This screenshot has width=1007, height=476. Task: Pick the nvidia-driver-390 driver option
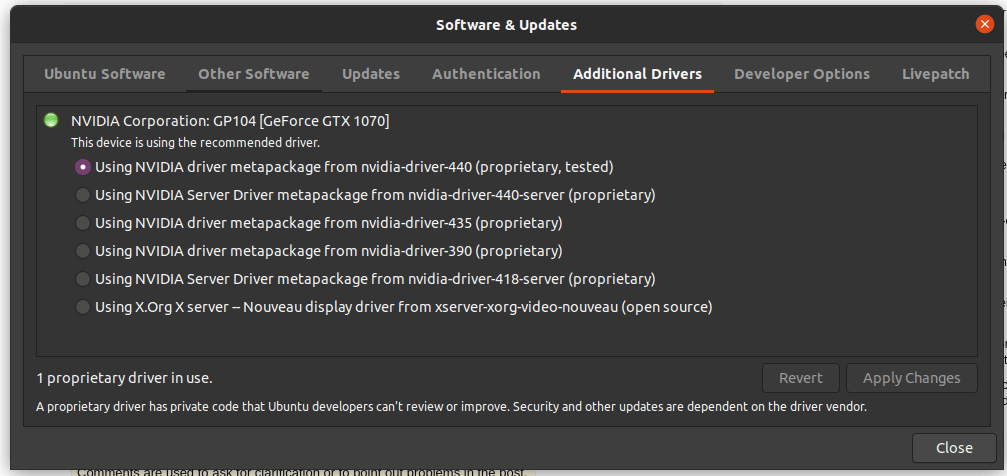tap(84, 251)
